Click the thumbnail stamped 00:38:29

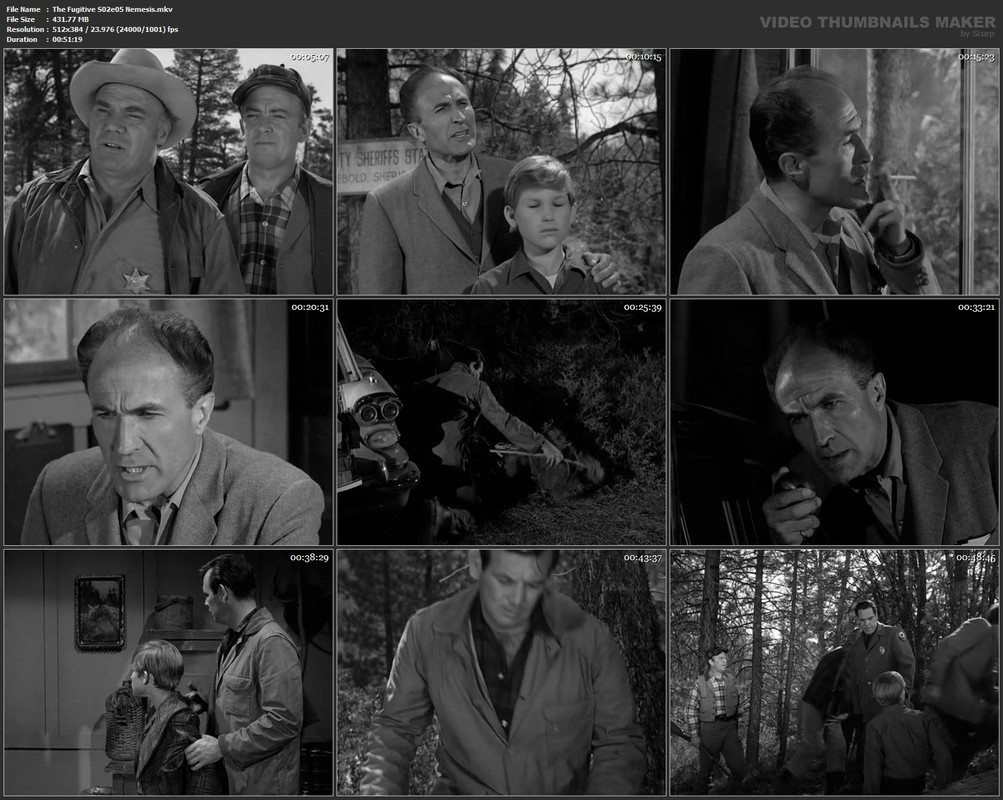(x=168, y=673)
